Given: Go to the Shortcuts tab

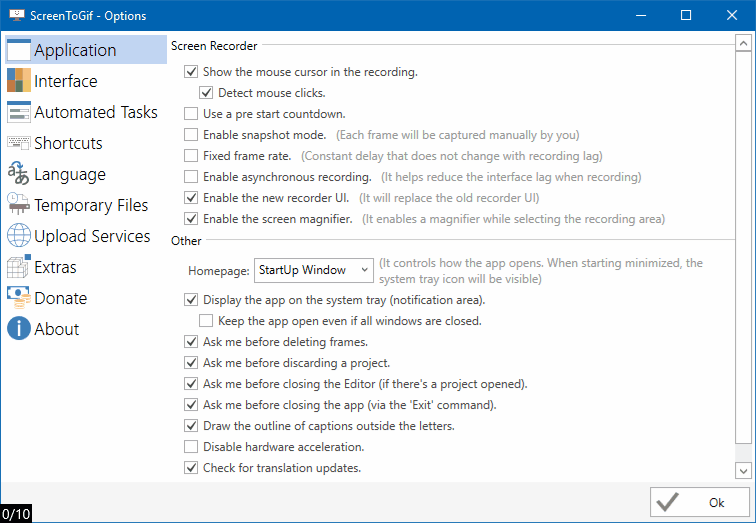Looking at the screenshot, I should 86,143.
